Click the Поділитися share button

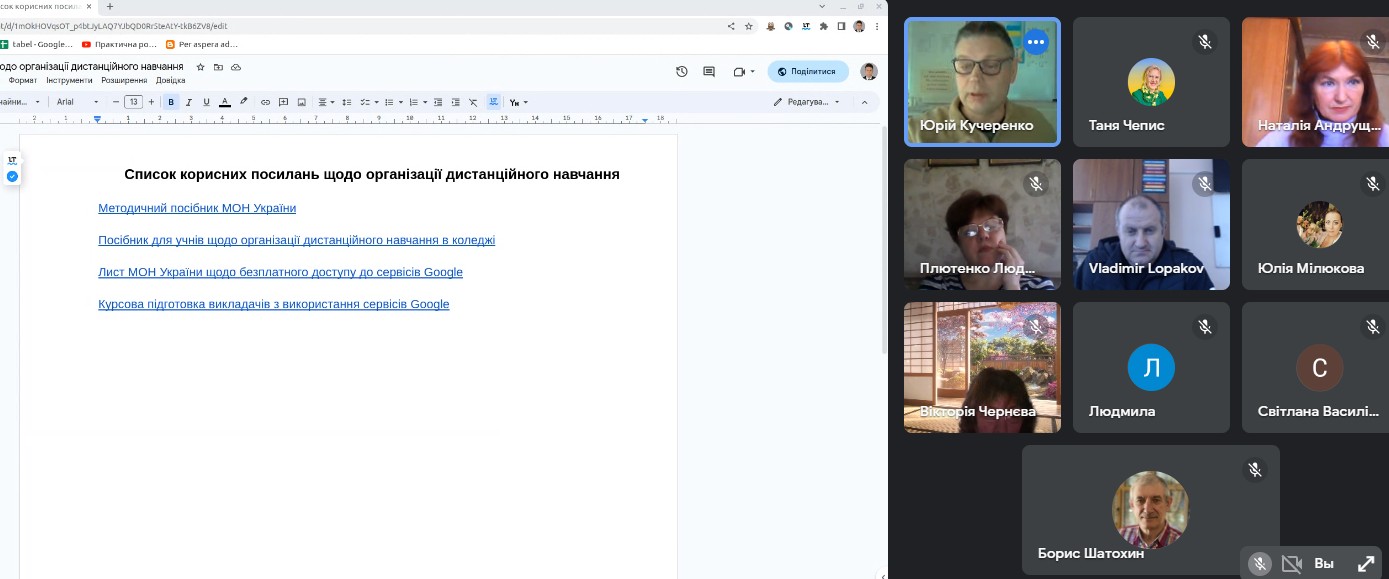point(807,71)
